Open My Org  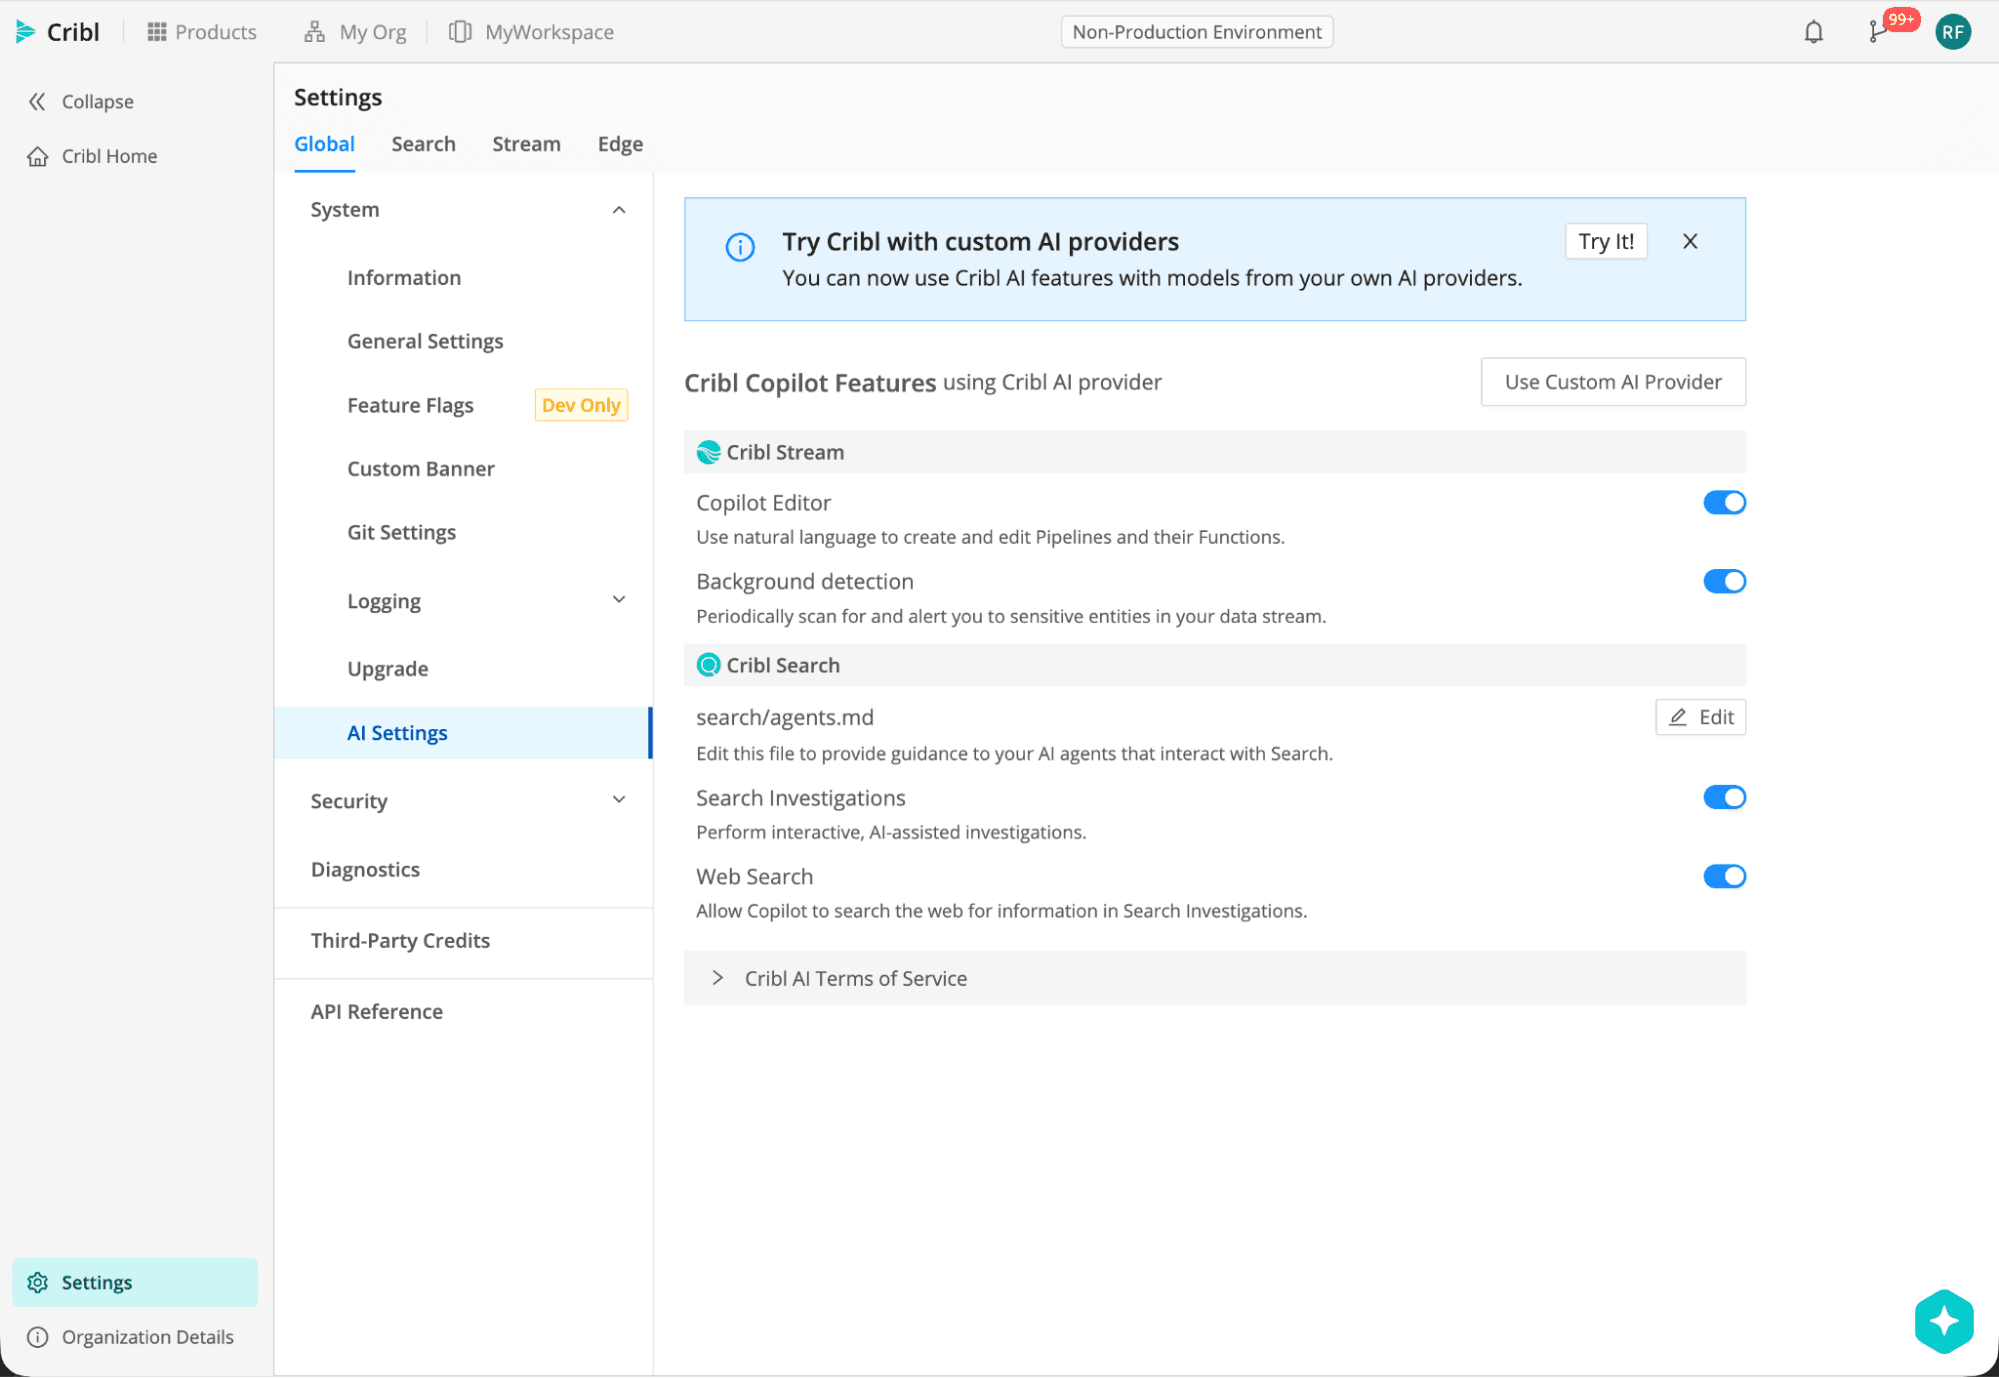coord(353,31)
